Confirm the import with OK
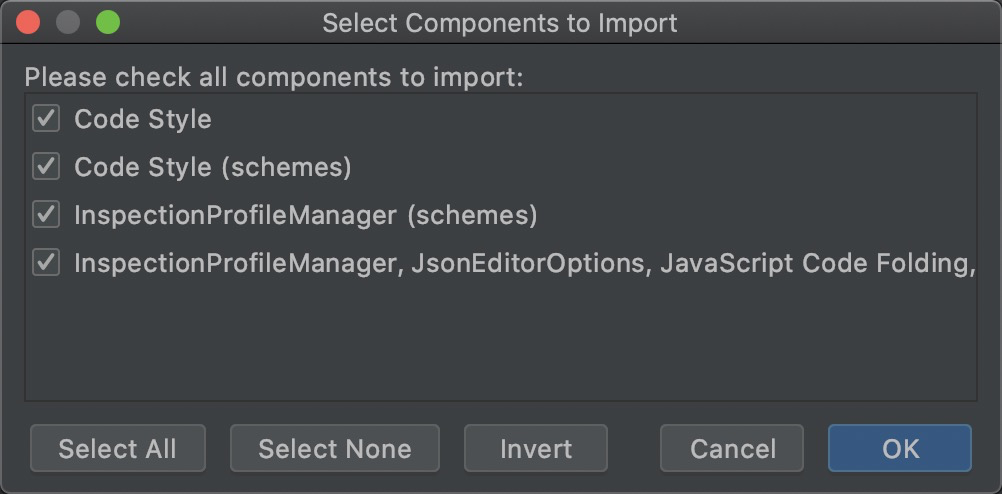 pyautogui.click(x=900, y=449)
